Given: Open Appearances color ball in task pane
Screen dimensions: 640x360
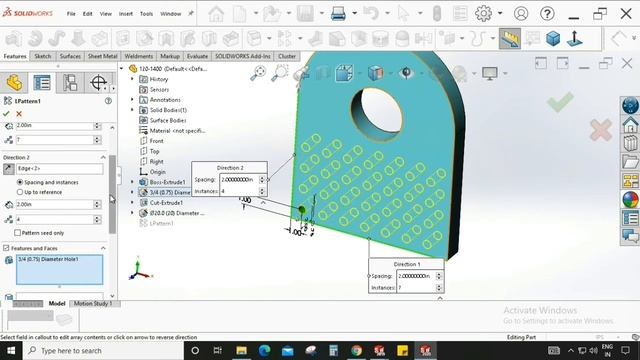Looking at the screenshot, I should coord(630,200).
